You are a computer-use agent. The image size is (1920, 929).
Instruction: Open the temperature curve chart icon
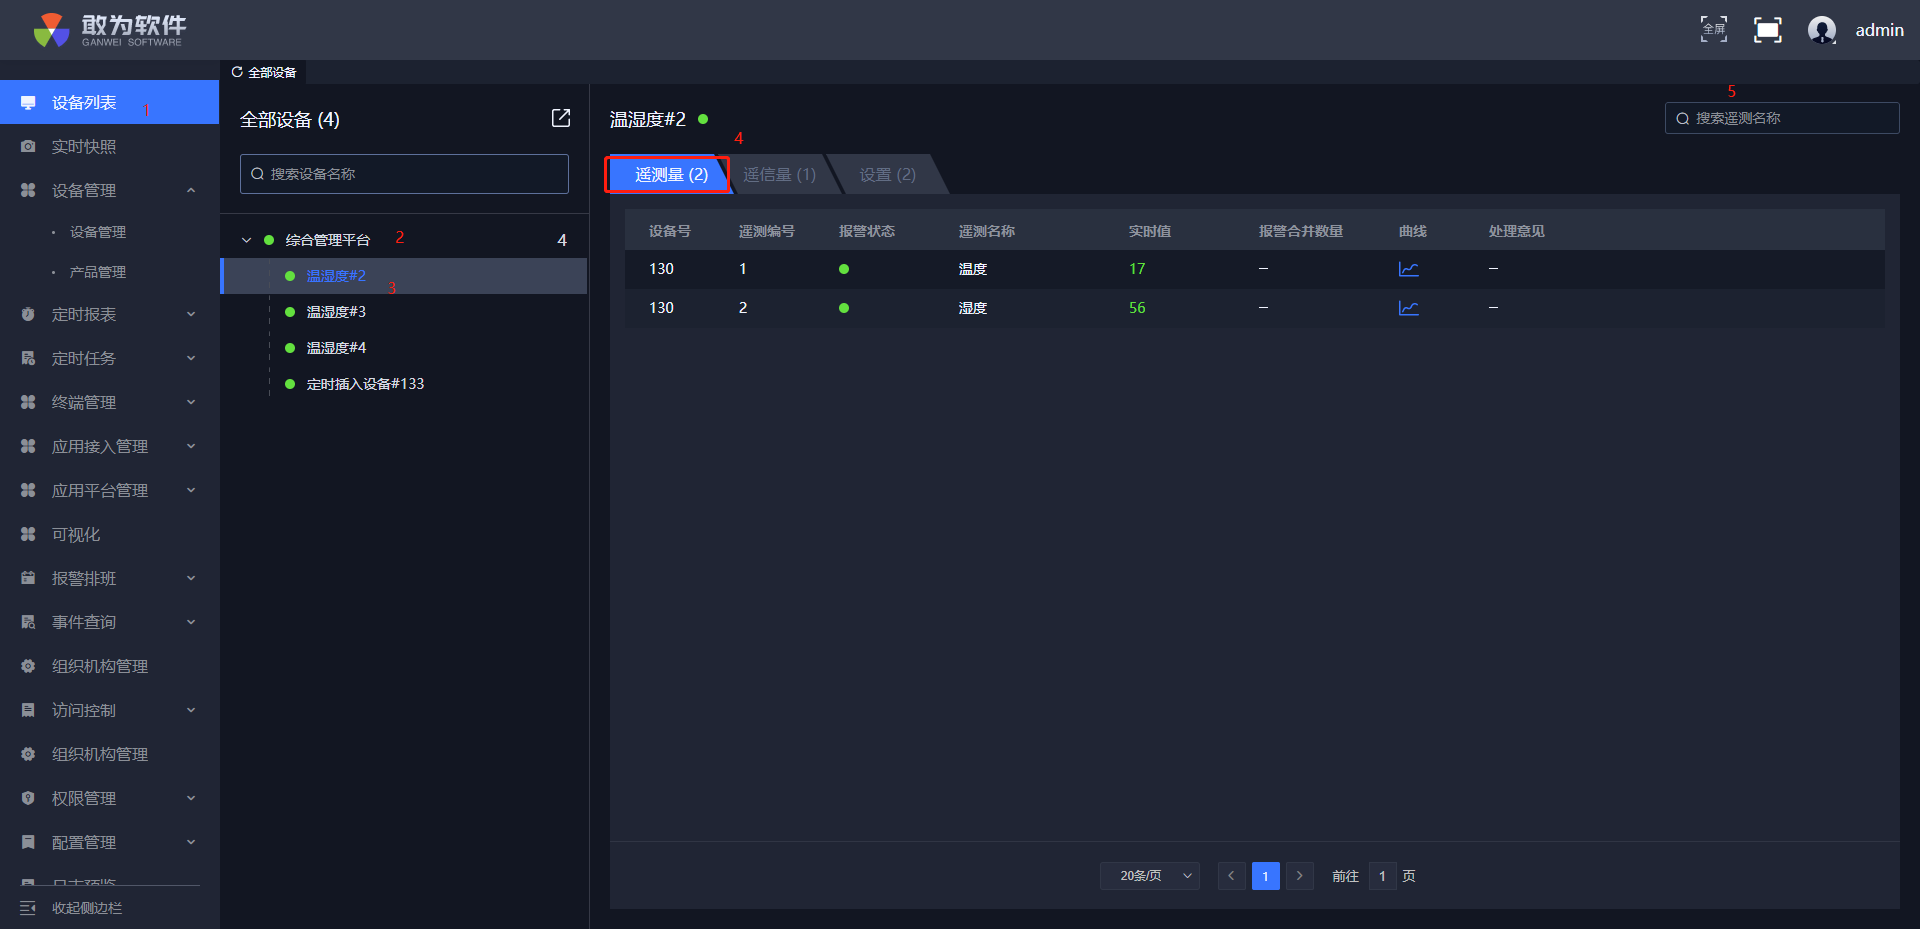(x=1408, y=269)
